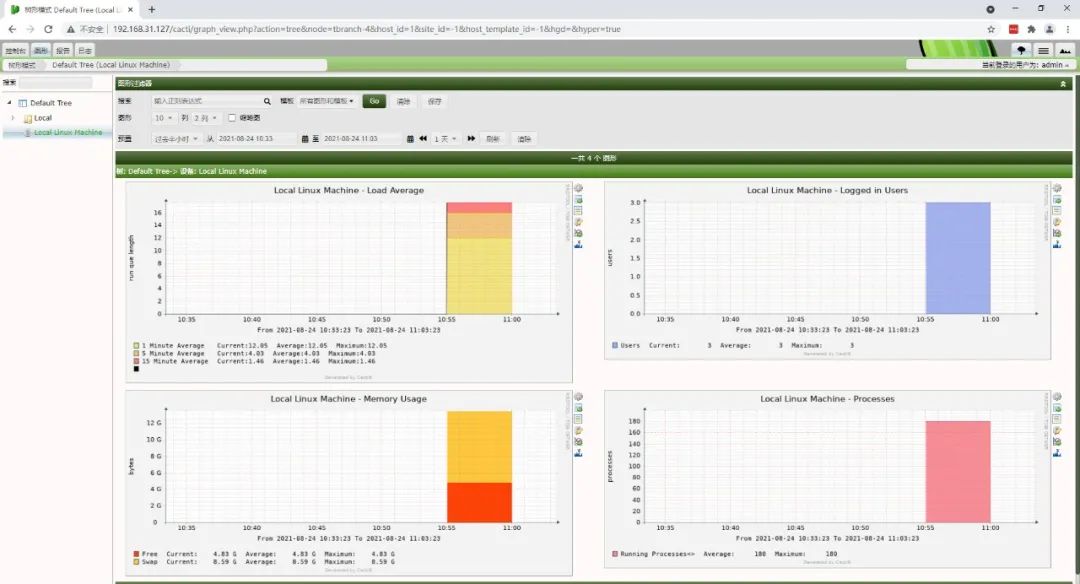Viewport: 1080px width, 584px height.
Task: Click the regular expression search field in the graph filter
Action: click(x=207, y=101)
